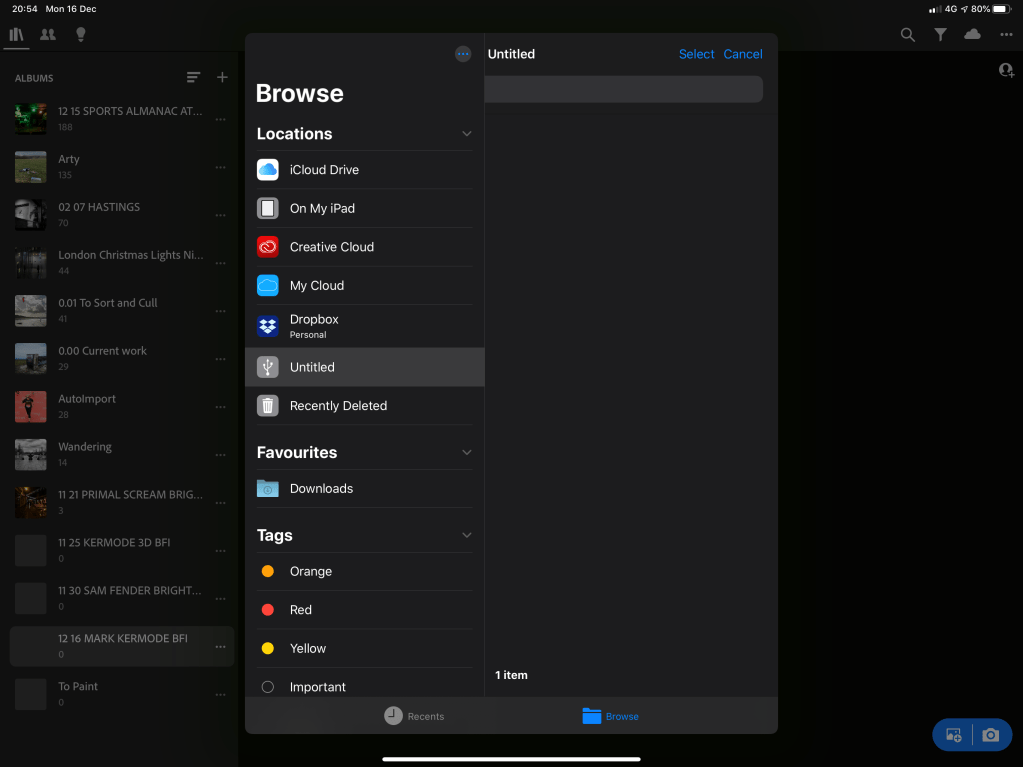Add a new album with plus icon
Viewport: 1023px width, 767px height.
click(x=222, y=78)
